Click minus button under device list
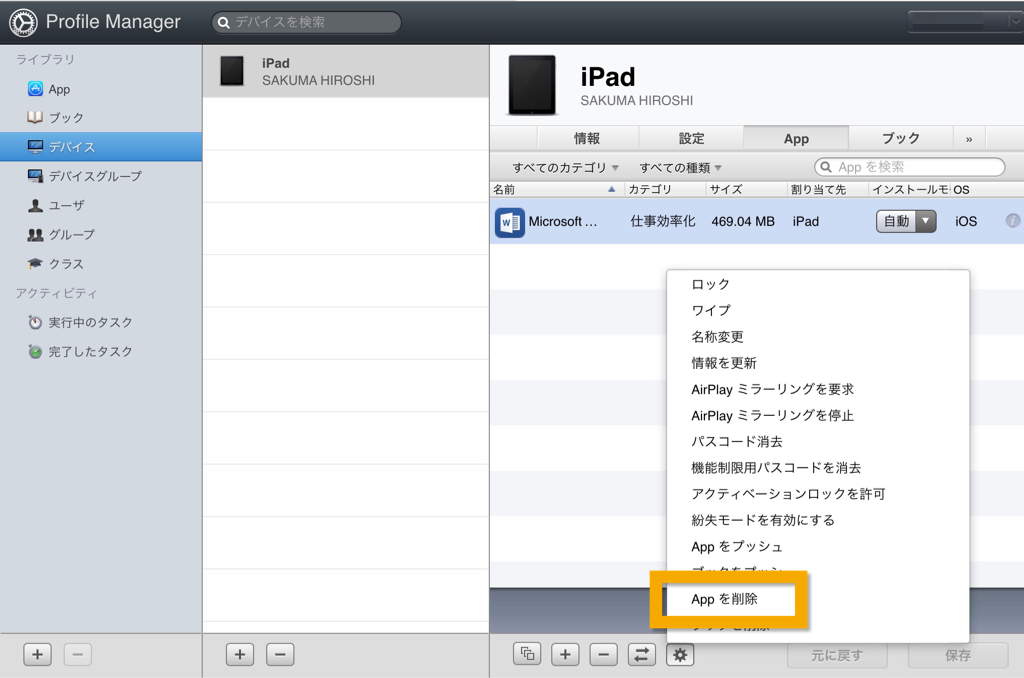The width and height of the screenshot is (1024, 678). click(x=280, y=654)
